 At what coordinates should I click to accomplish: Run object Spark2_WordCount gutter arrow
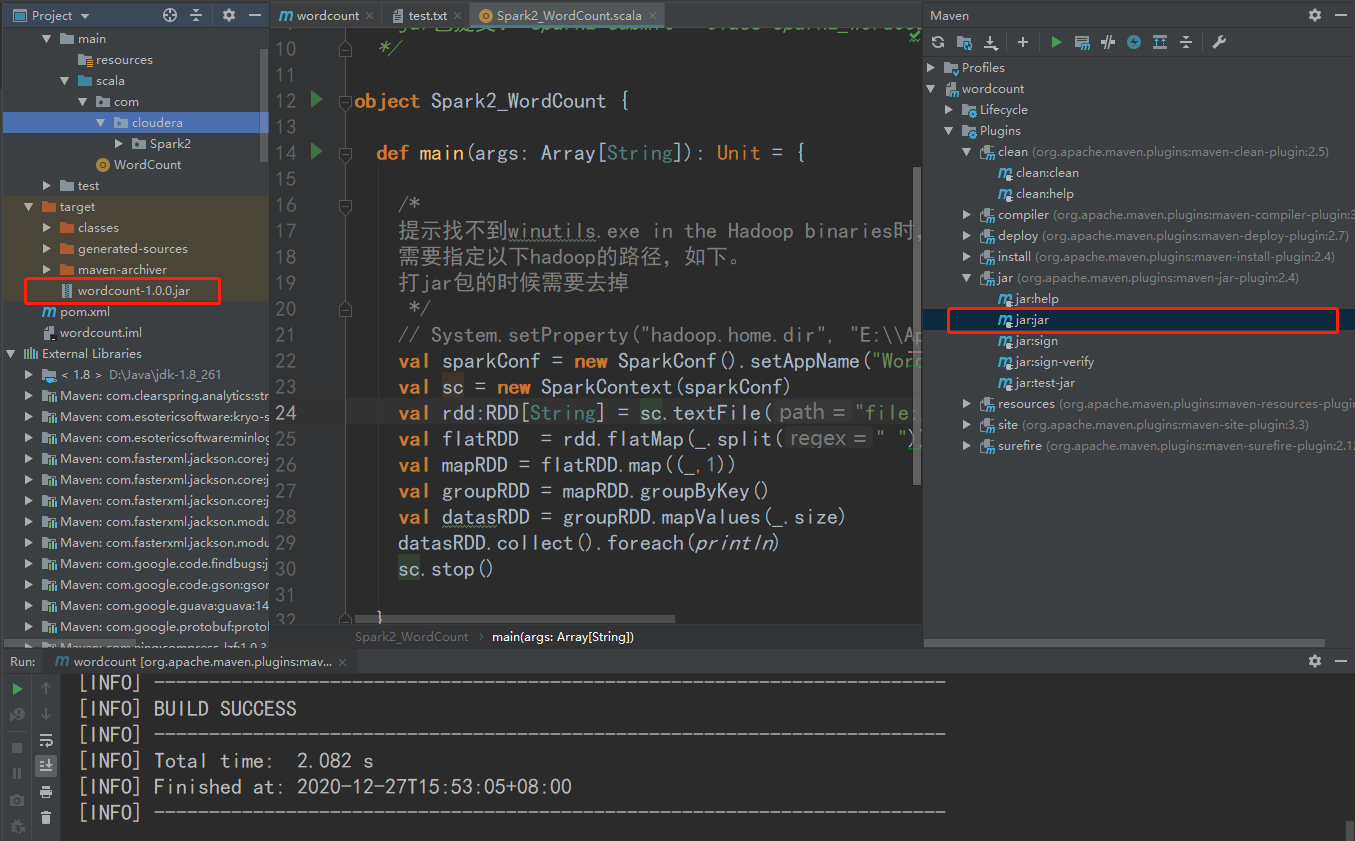tap(317, 100)
